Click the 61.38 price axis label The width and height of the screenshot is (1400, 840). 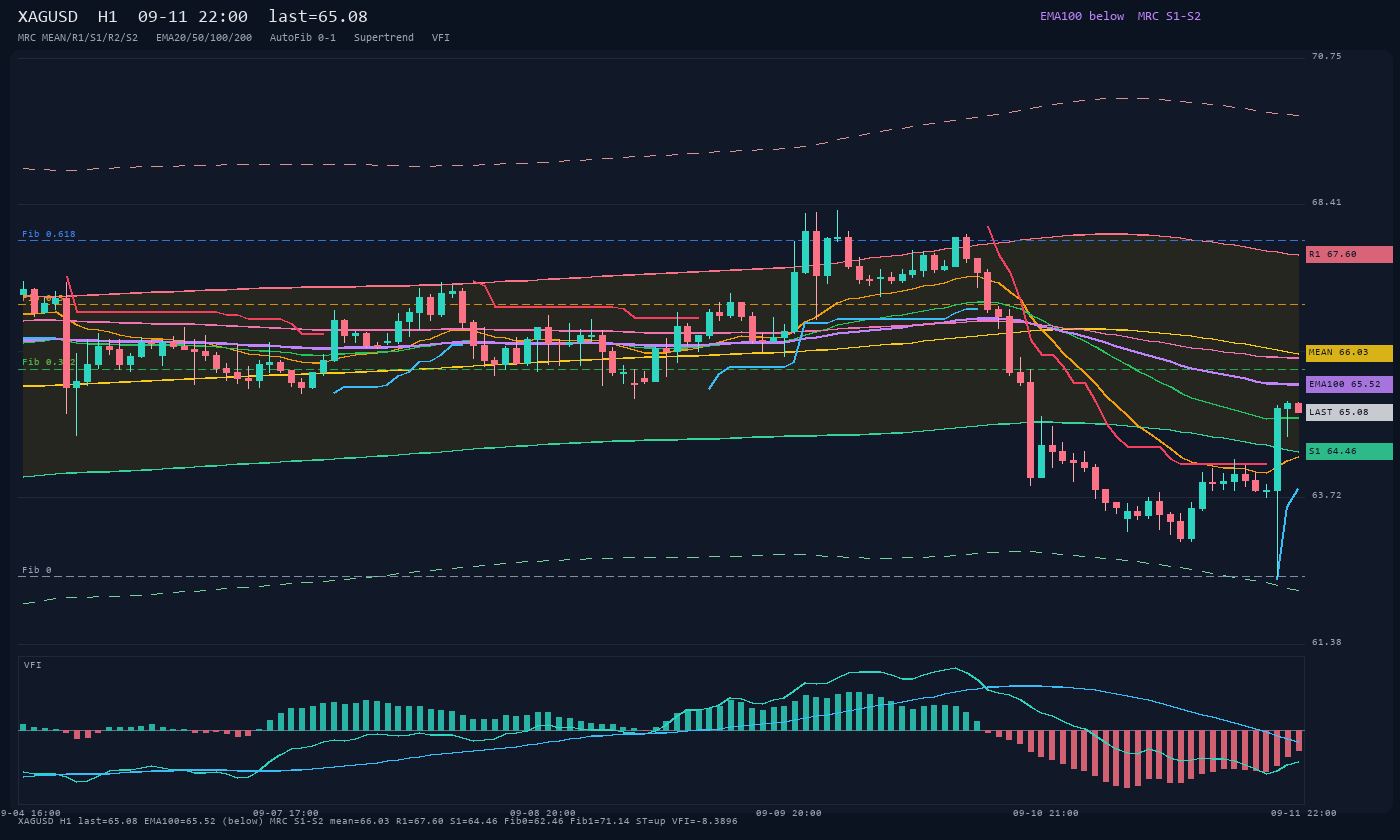pos(1327,642)
